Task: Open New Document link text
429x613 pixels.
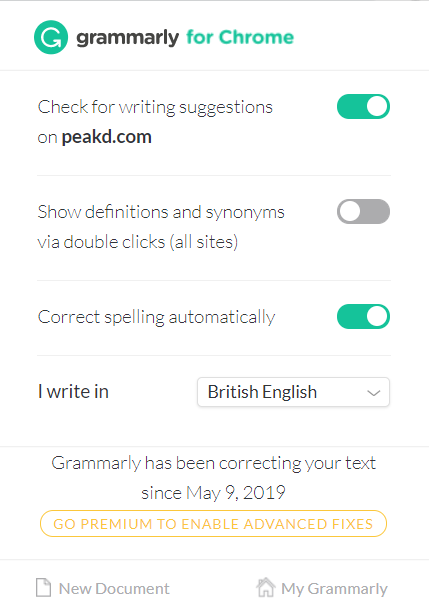Action: (x=114, y=588)
